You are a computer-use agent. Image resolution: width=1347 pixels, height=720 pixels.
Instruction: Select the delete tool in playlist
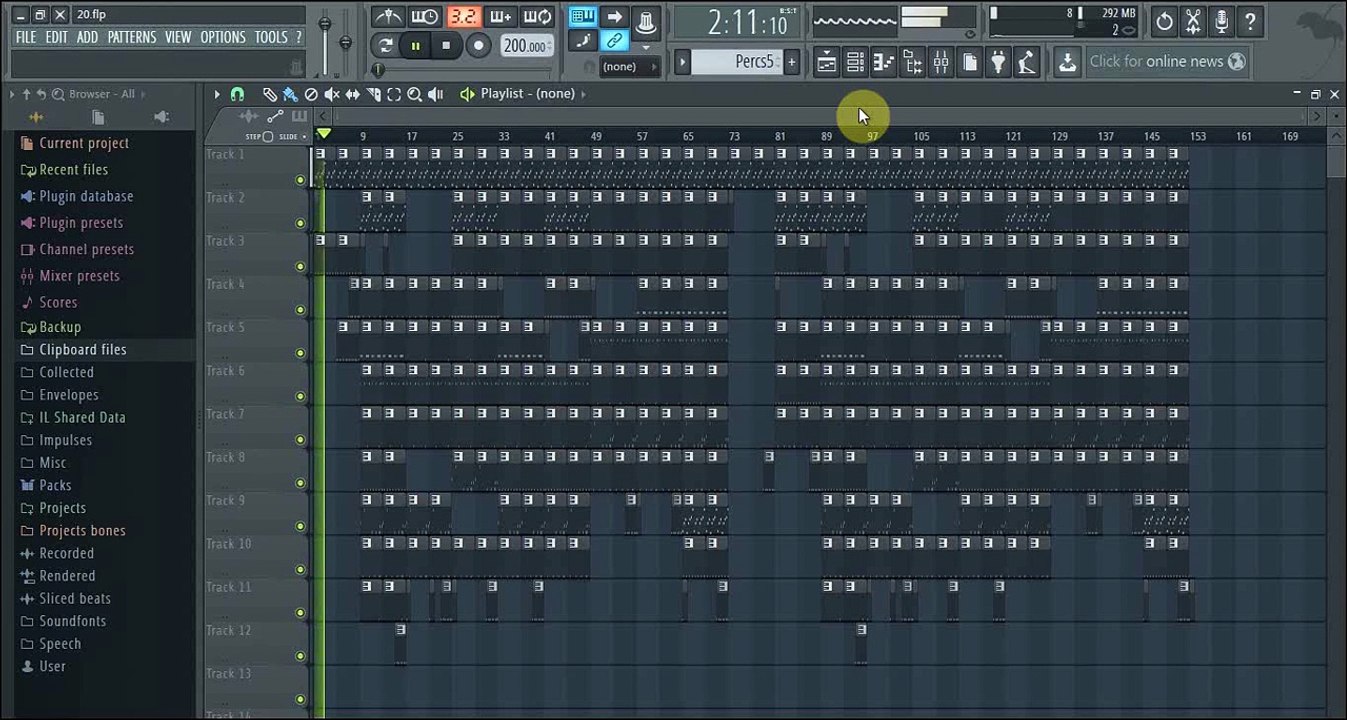[x=311, y=94]
